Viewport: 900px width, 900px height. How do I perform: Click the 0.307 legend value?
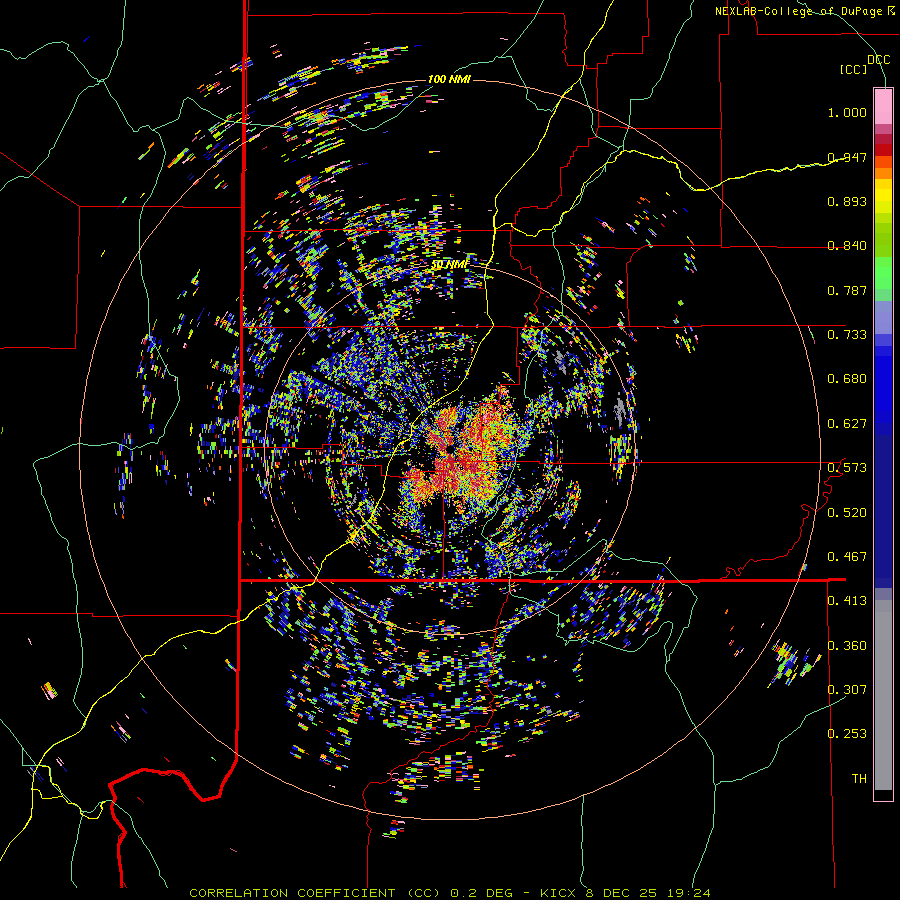(x=847, y=689)
